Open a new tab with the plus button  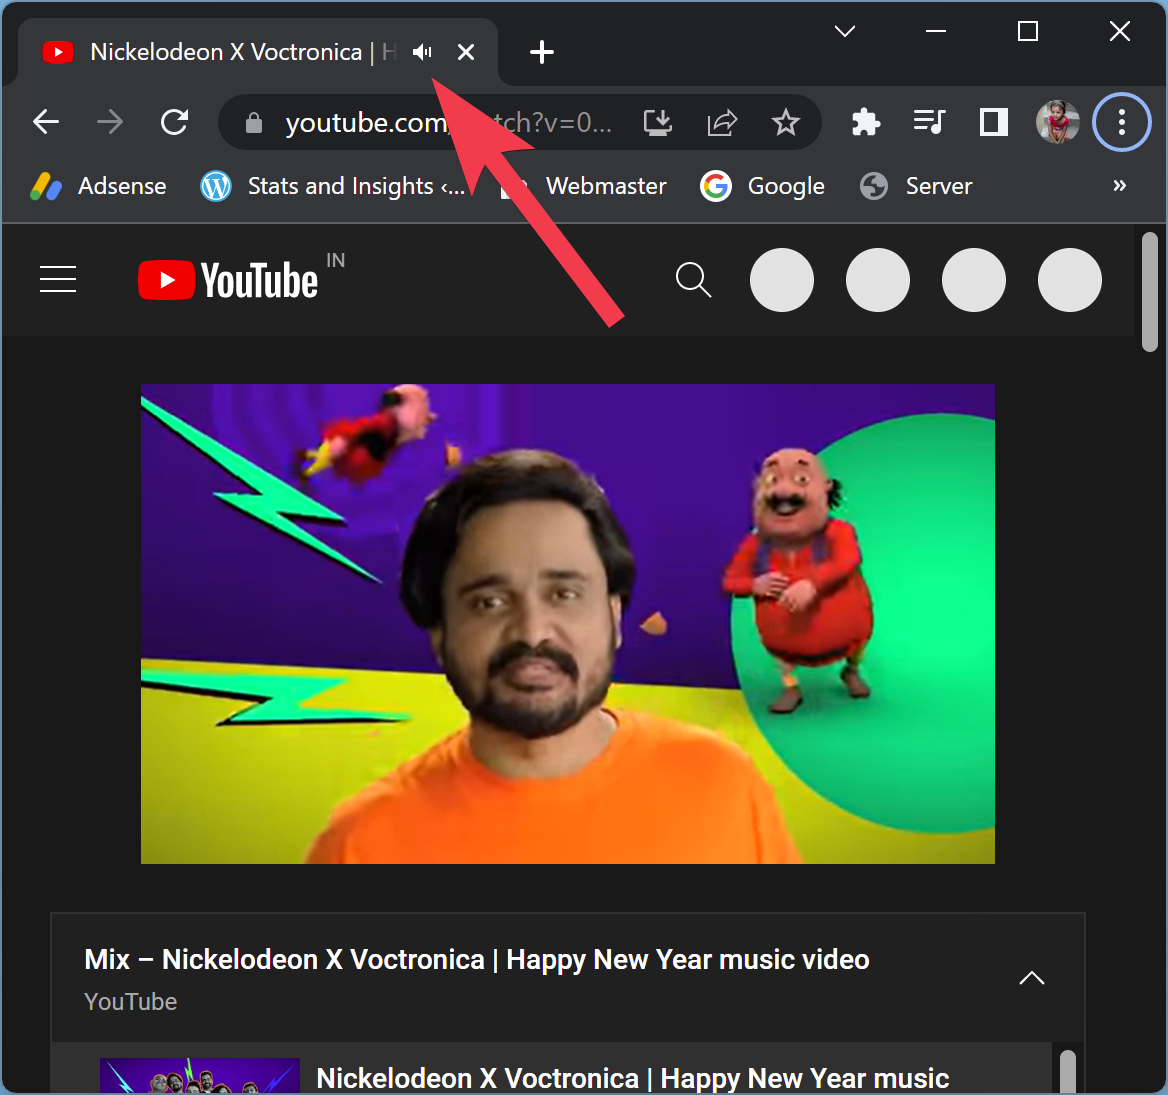pos(542,52)
